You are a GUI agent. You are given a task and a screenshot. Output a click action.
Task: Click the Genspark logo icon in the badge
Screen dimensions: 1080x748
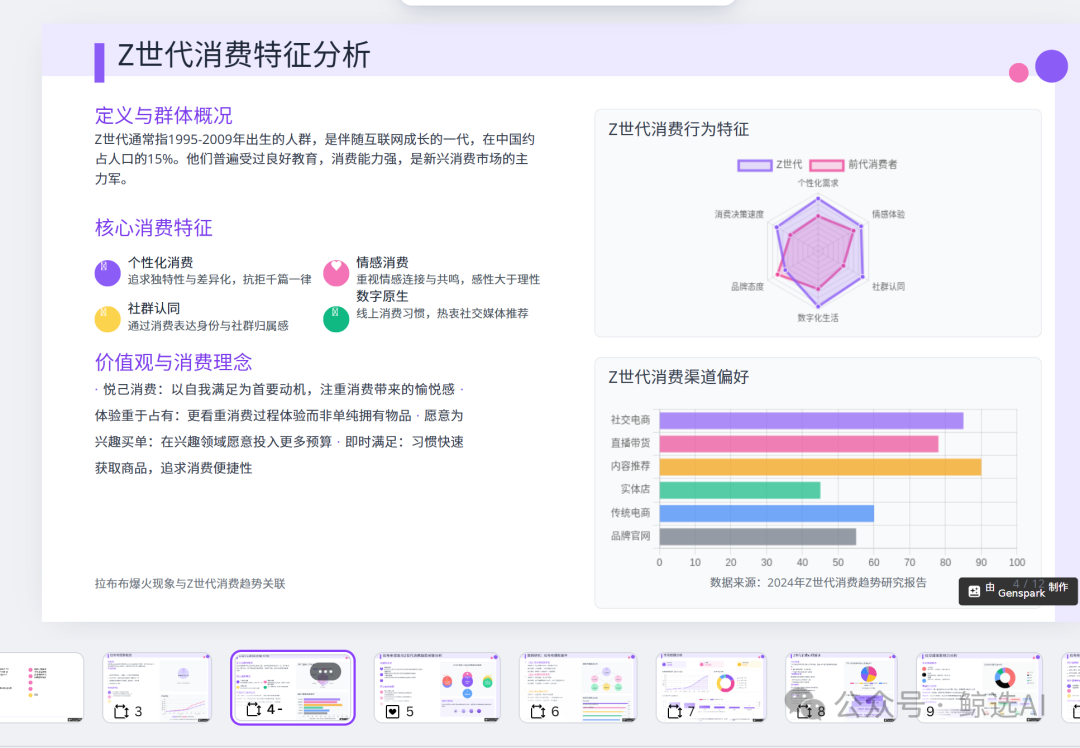(974, 591)
